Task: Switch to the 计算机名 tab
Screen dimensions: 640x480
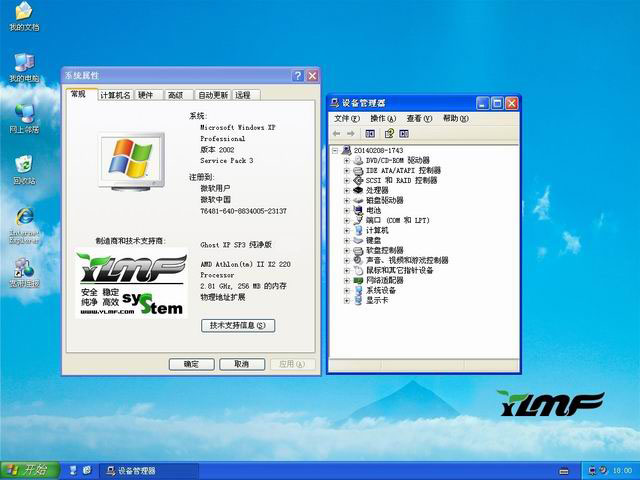Action: 115,95
